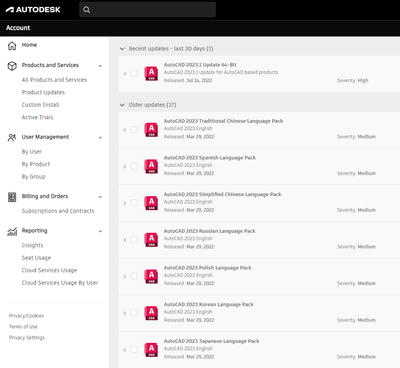Screen dimensions: 400x368
Task: Open Seat Usage report
Action: (x=36, y=258)
